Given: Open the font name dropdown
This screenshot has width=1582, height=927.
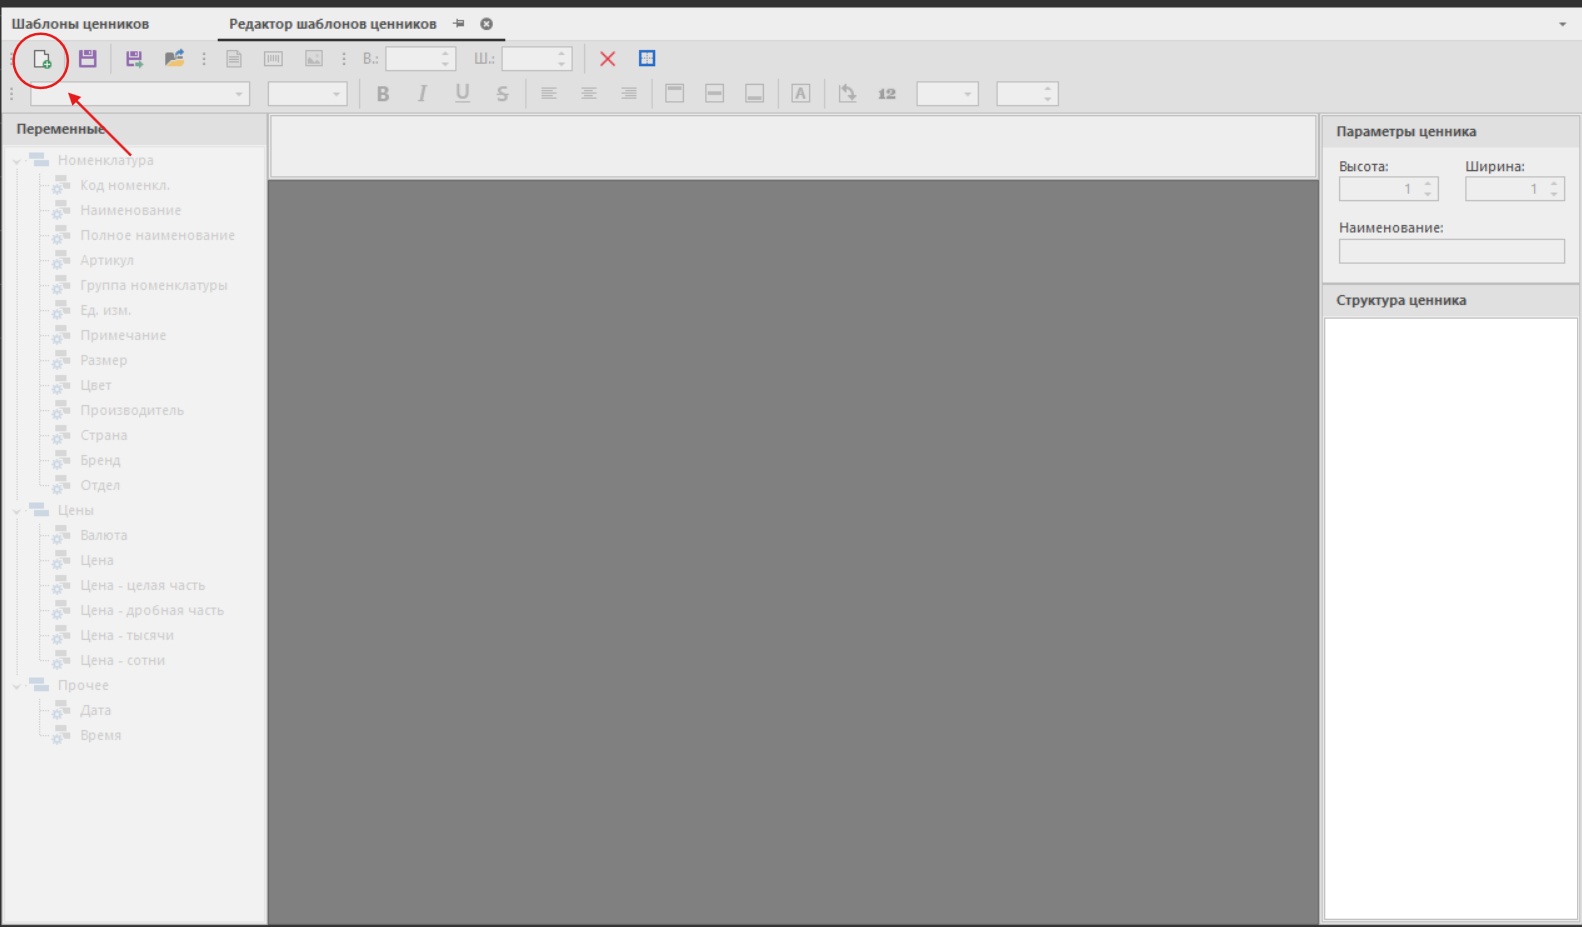Looking at the screenshot, I should click(x=239, y=94).
